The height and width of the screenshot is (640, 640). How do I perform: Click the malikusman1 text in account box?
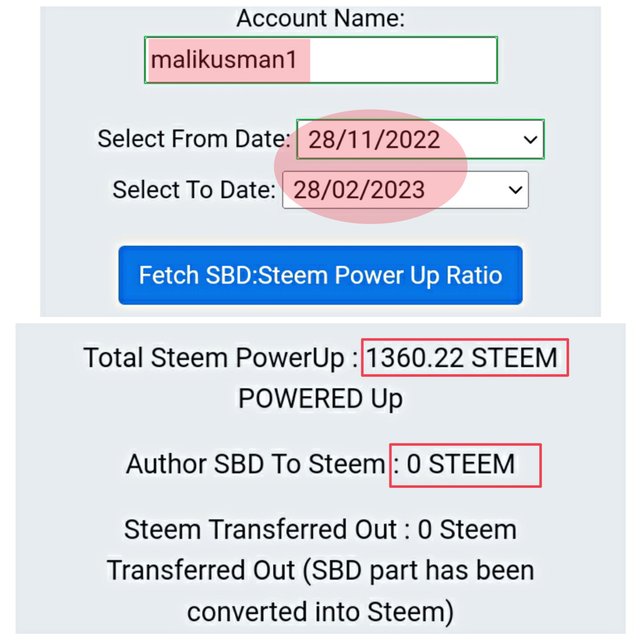(x=225, y=60)
